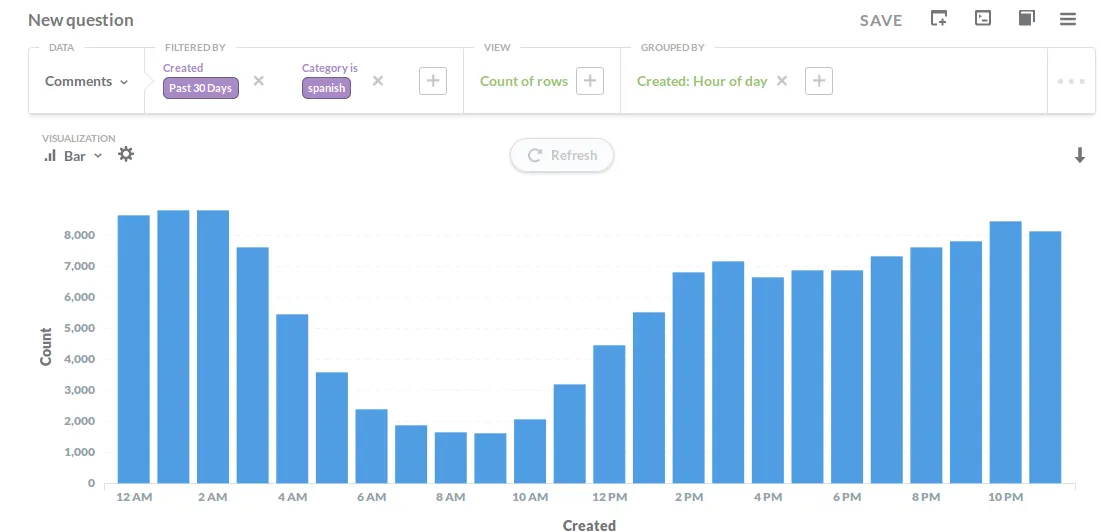Screen dimensions: 1101x532
Task: Select the 2 PM bar in chart
Action: coord(689,378)
